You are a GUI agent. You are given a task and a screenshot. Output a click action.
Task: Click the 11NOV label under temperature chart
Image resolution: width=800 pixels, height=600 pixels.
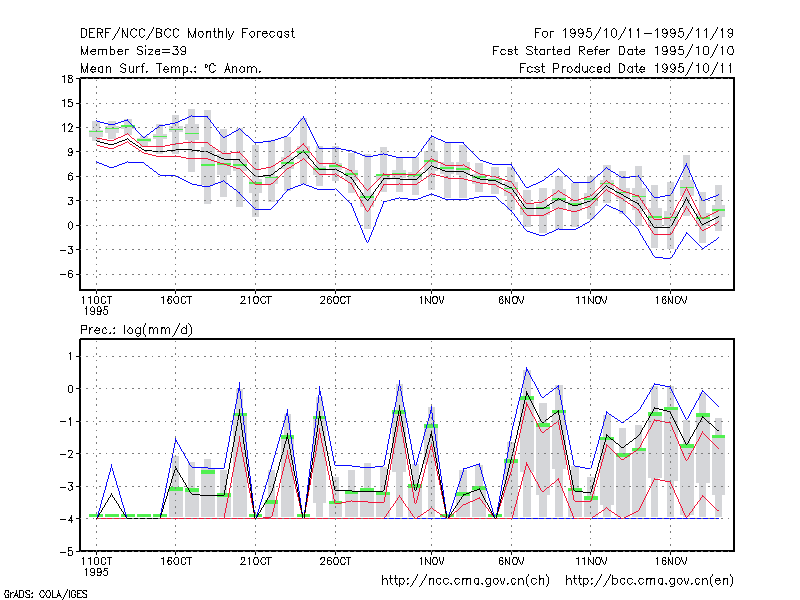click(x=591, y=301)
